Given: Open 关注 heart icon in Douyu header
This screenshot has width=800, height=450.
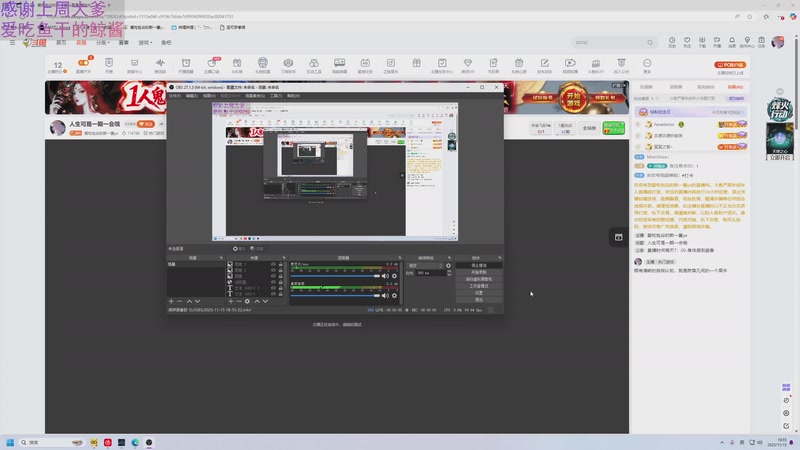Looking at the screenshot, I should (687, 42).
